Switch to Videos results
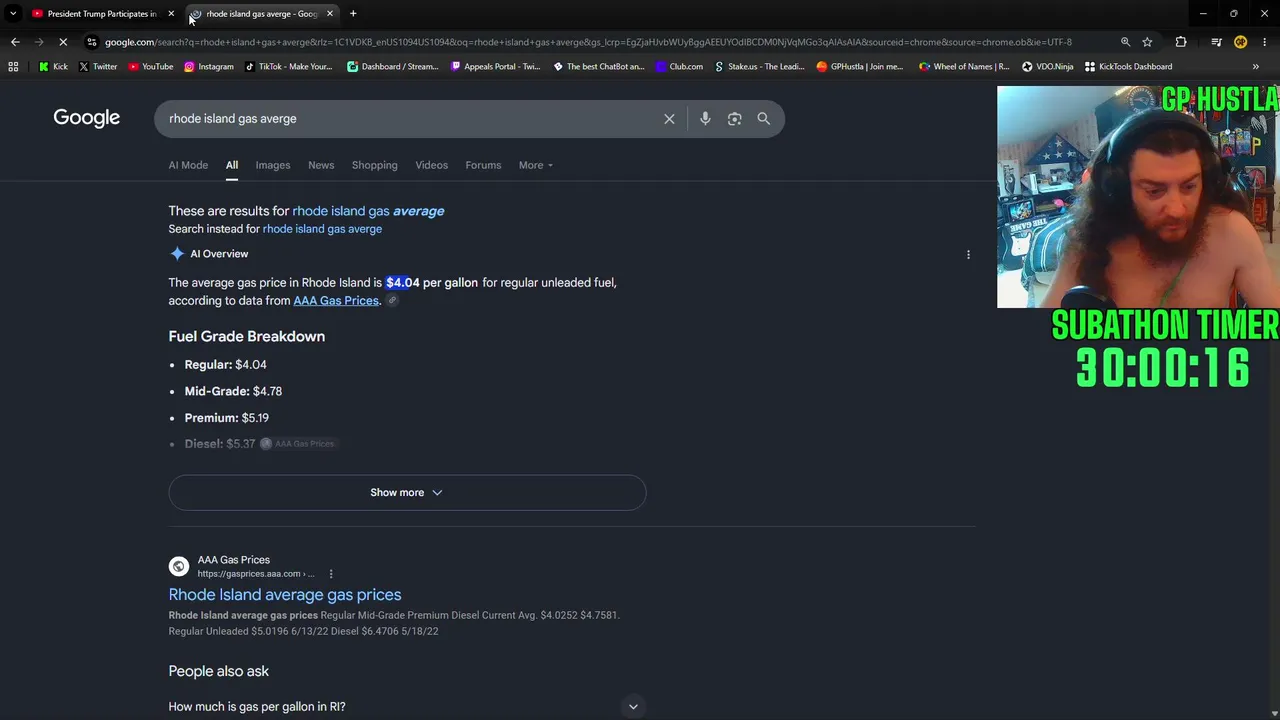 tap(432, 165)
